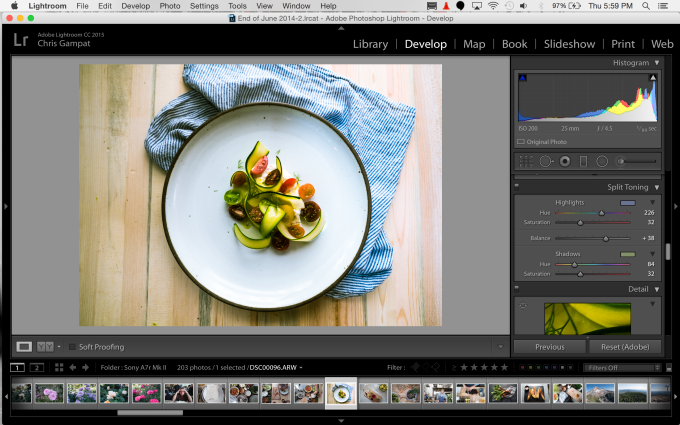The height and width of the screenshot is (425, 680).
Task: Toggle highlight clipping indicator in histogram
Action: [652, 78]
